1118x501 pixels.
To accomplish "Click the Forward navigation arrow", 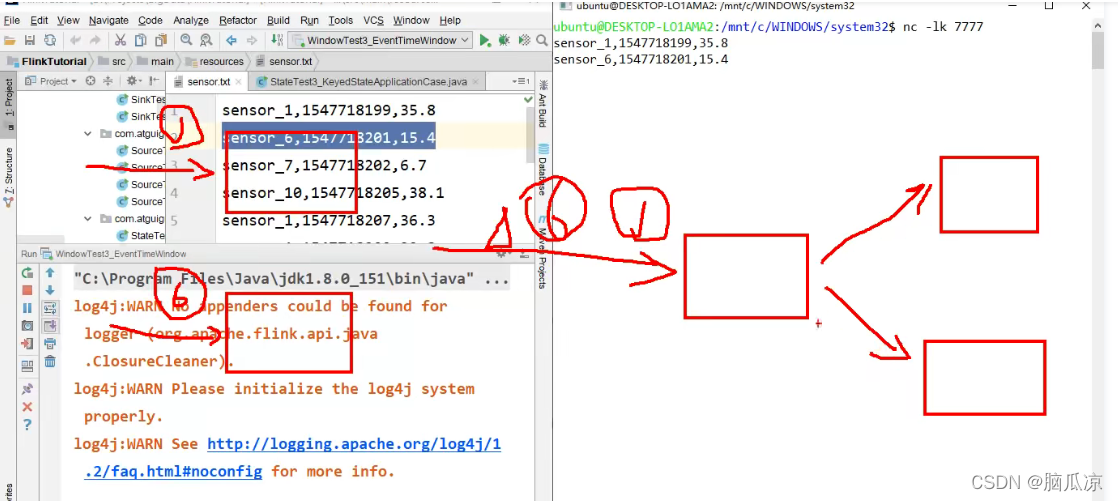I will point(251,41).
